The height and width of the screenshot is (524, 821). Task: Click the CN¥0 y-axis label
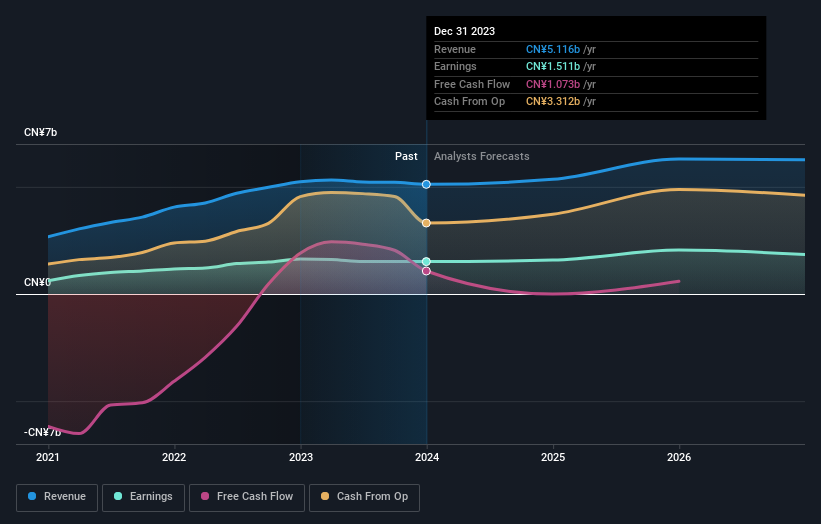tap(37, 283)
